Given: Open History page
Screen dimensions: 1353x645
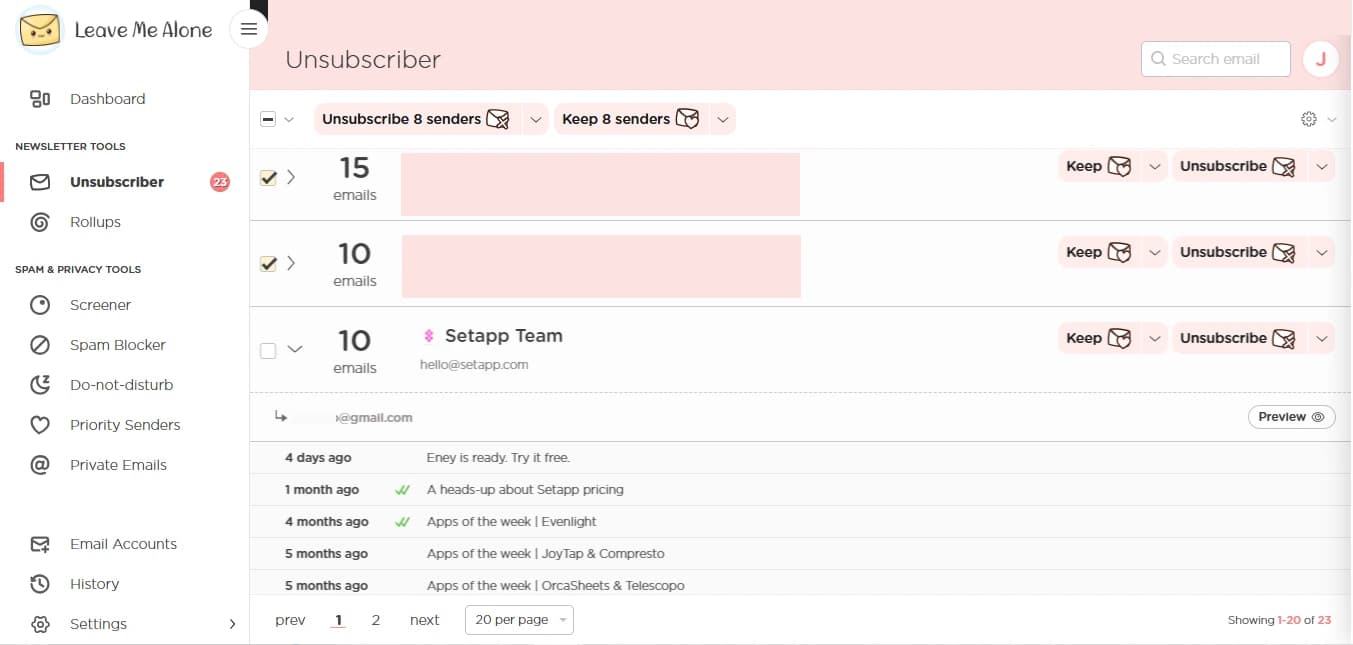Looking at the screenshot, I should [94, 584].
